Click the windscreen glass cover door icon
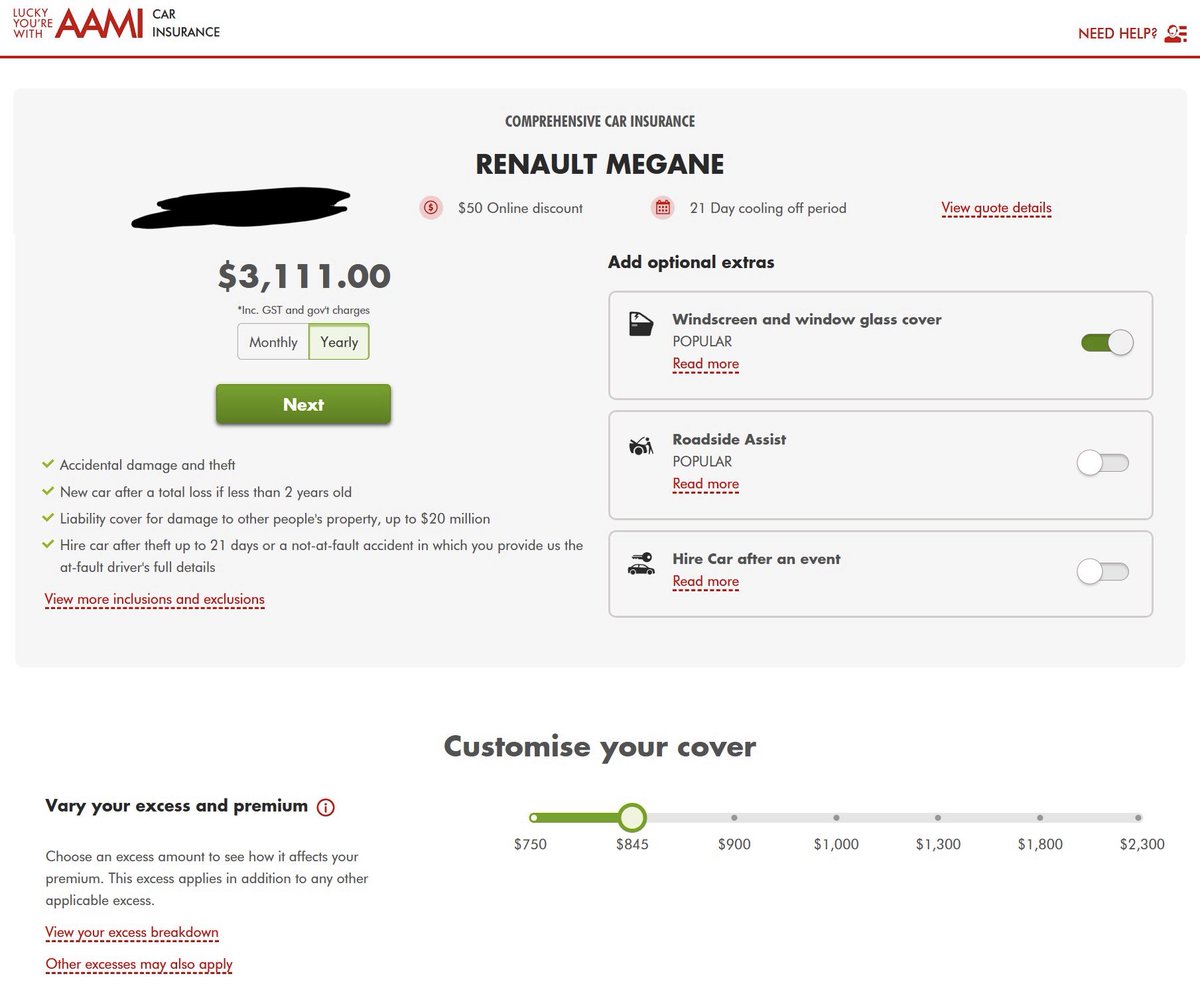 click(640, 324)
